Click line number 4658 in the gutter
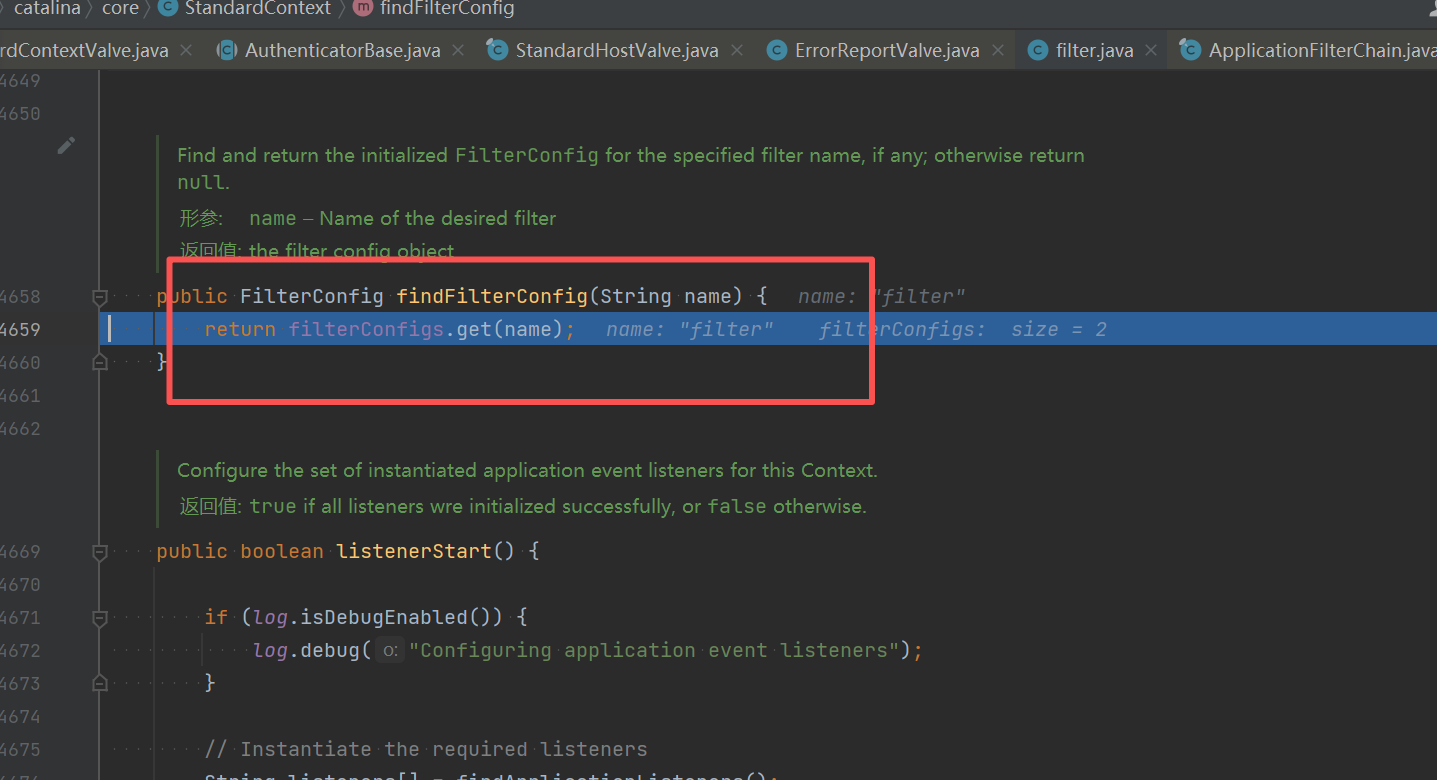Screen dimensions: 1437x780 (x=20, y=297)
